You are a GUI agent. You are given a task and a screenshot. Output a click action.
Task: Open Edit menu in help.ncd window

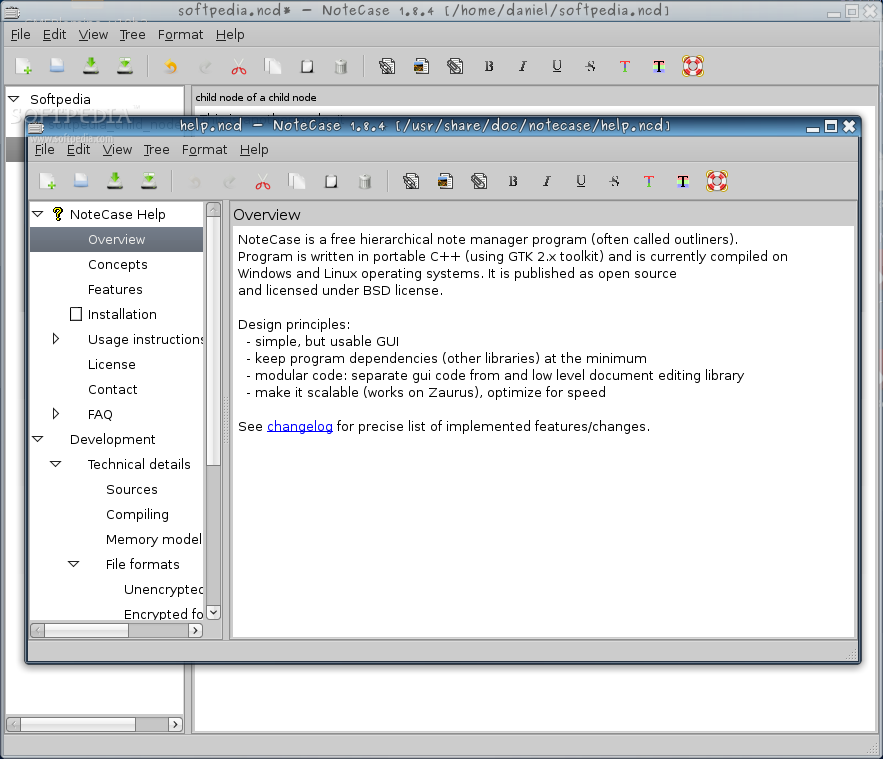[78, 150]
